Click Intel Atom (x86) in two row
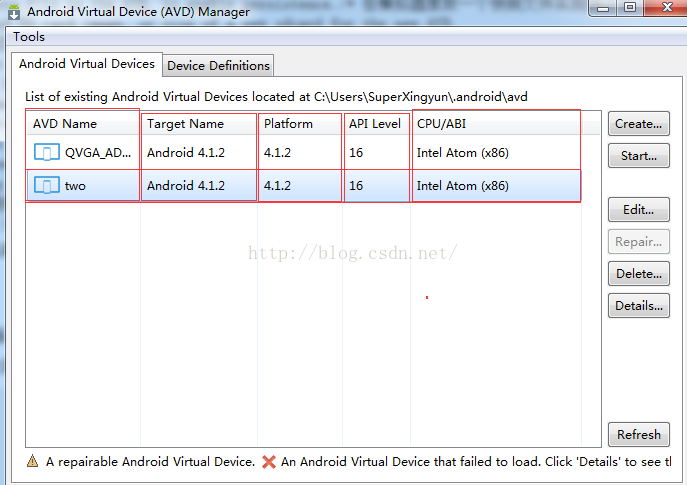The image size is (687, 485). [x=463, y=186]
